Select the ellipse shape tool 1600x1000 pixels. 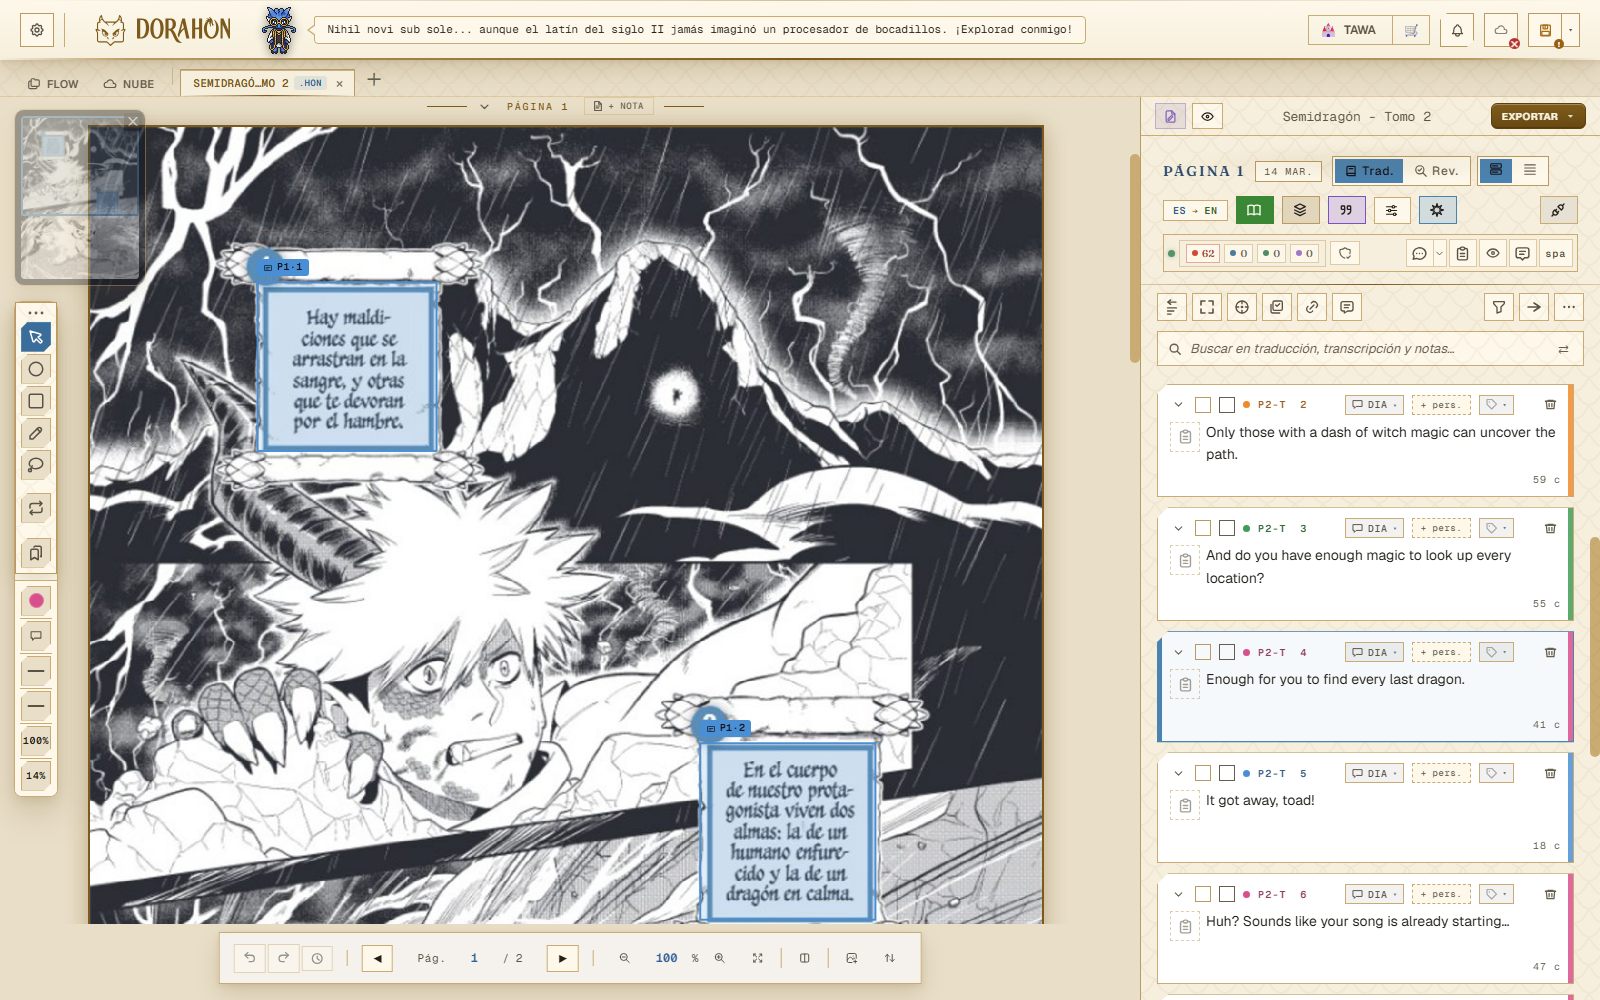coord(36,369)
